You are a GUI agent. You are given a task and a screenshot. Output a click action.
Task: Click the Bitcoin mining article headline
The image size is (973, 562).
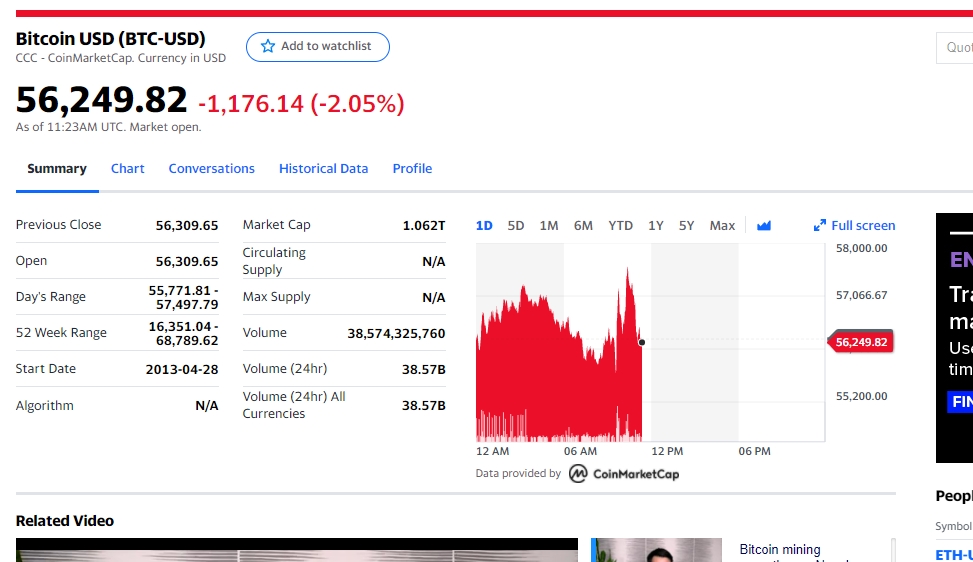(x=780, y=550)
